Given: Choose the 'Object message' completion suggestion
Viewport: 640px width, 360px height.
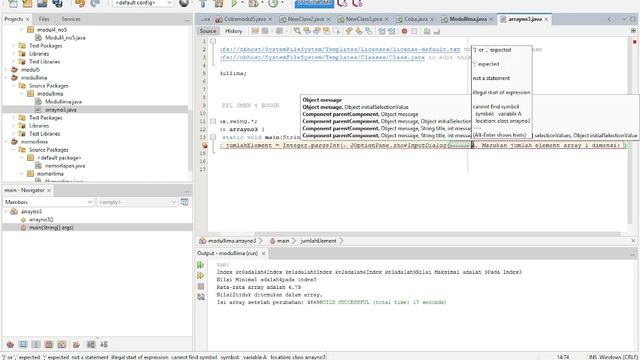Looking at the screenshot, I should click(x=322, y=100).
